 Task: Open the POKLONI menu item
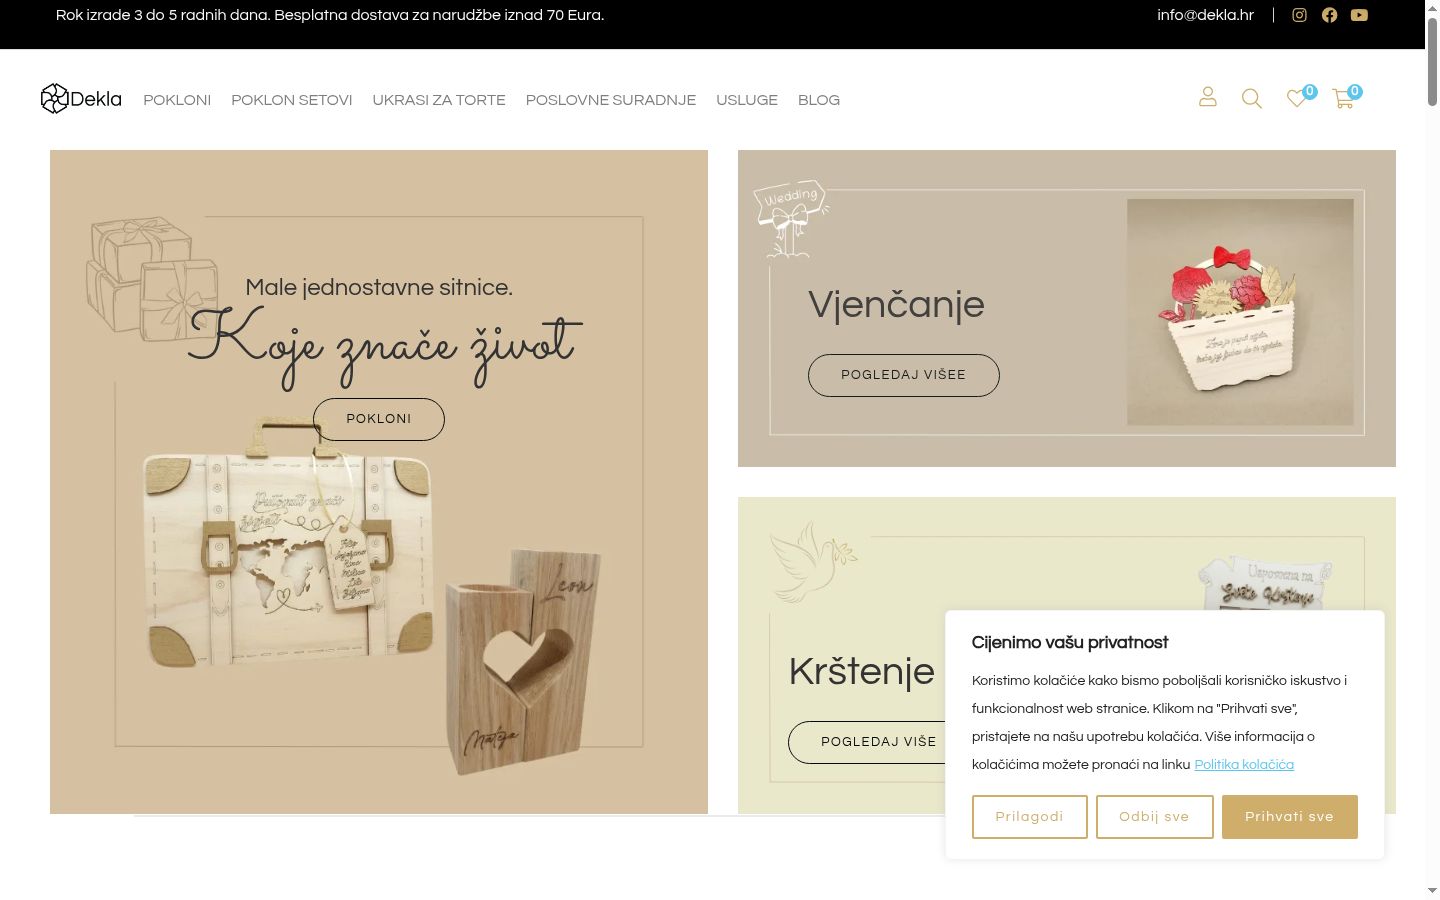pos(177,100)
